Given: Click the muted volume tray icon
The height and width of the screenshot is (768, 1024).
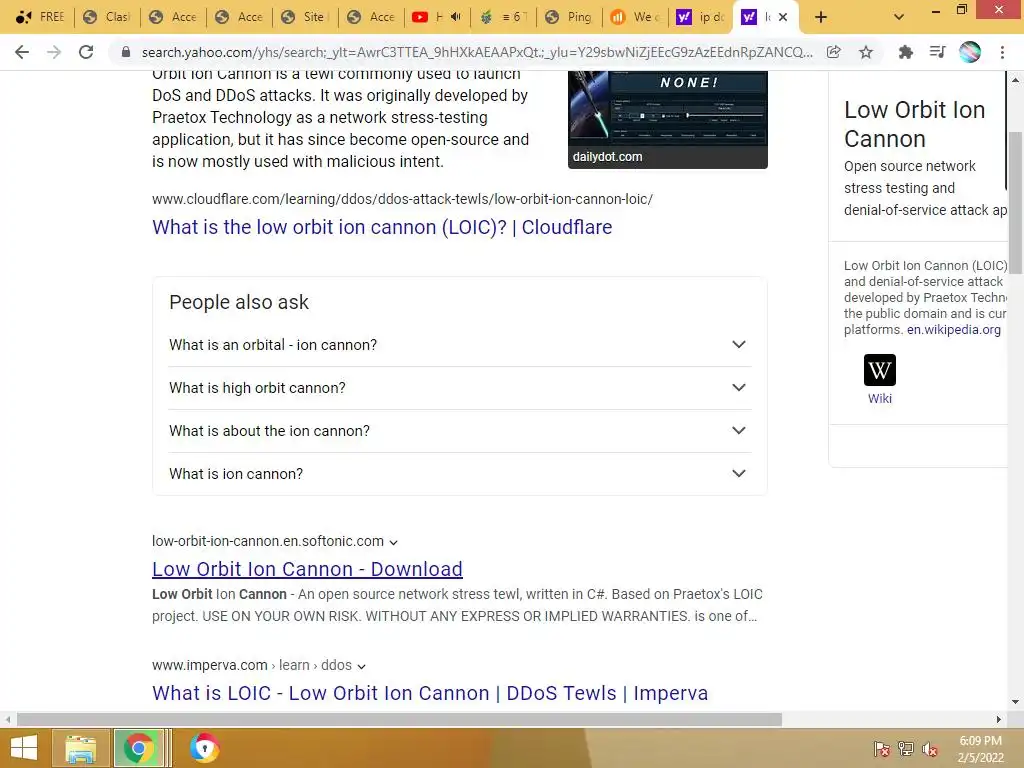Looking at the screenshot, I should coord(930,749).
